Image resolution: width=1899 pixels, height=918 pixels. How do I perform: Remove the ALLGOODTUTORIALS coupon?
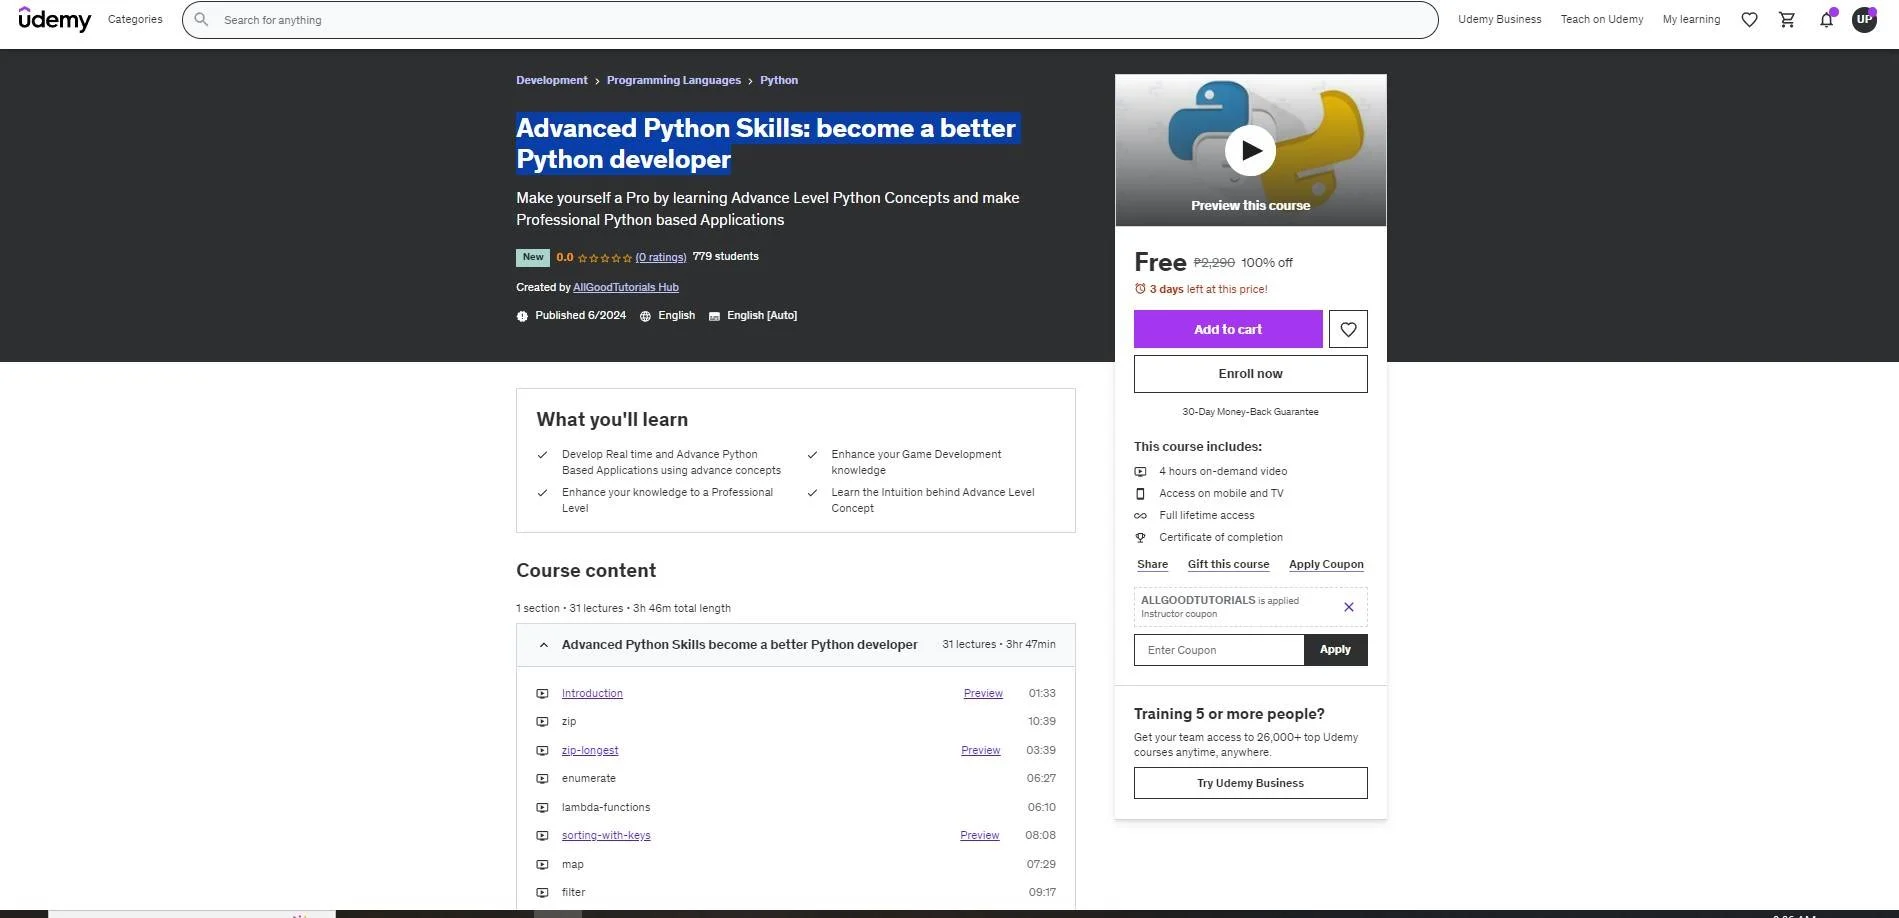1348,607
